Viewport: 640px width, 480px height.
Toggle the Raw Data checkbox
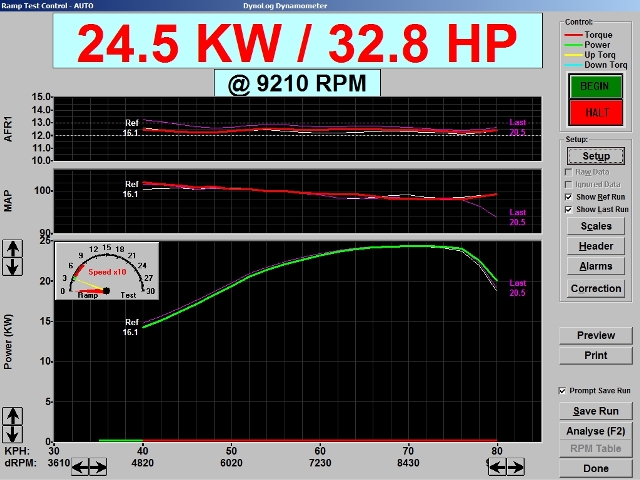[x=568, y=172]
